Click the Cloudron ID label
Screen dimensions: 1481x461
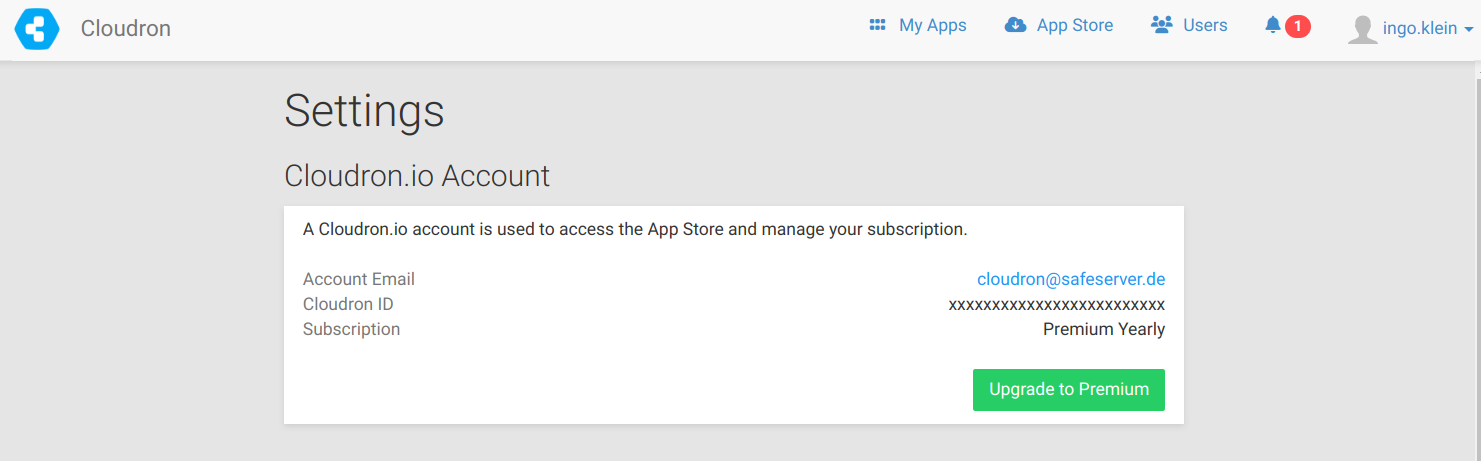tap(348, 304)
